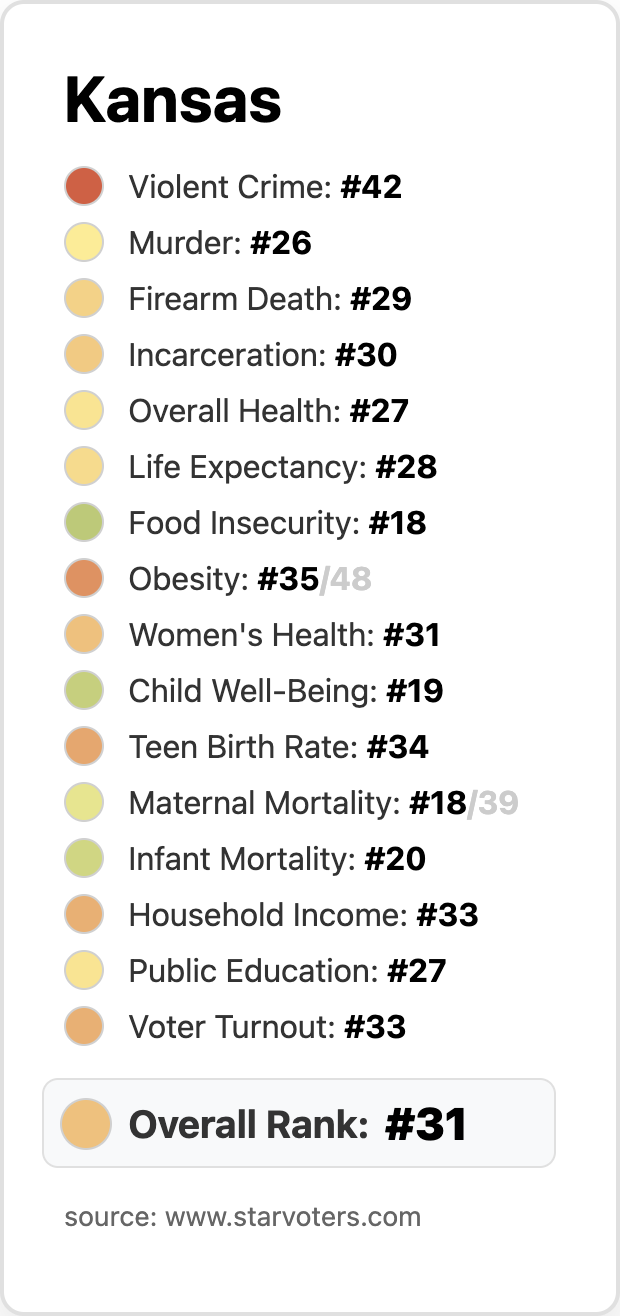Click the green Food Insecurity dot
This screenshot has height=1316, width=620.
tap(84, 523)
